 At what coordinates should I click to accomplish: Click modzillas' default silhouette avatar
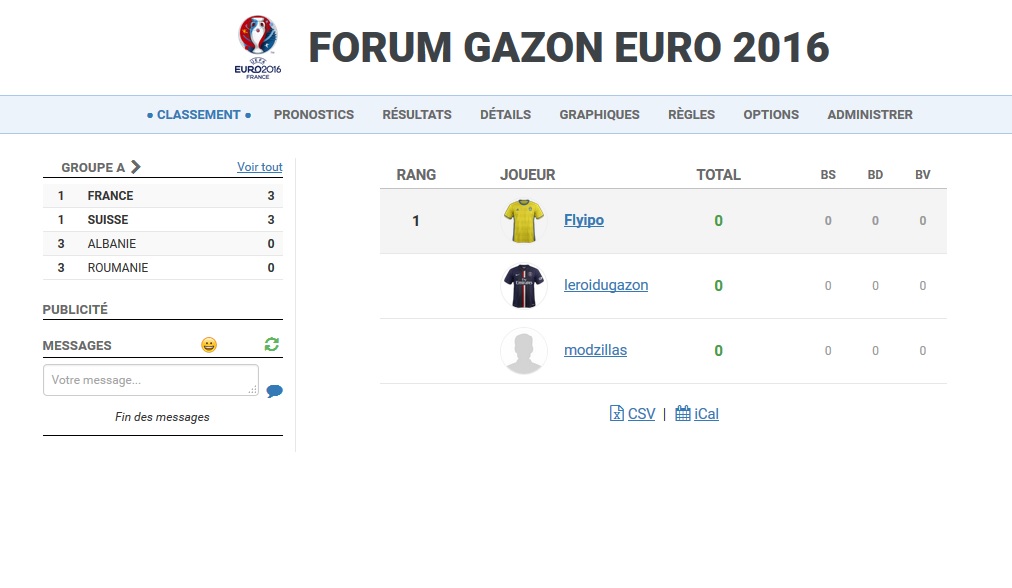(x=524, y=351)
